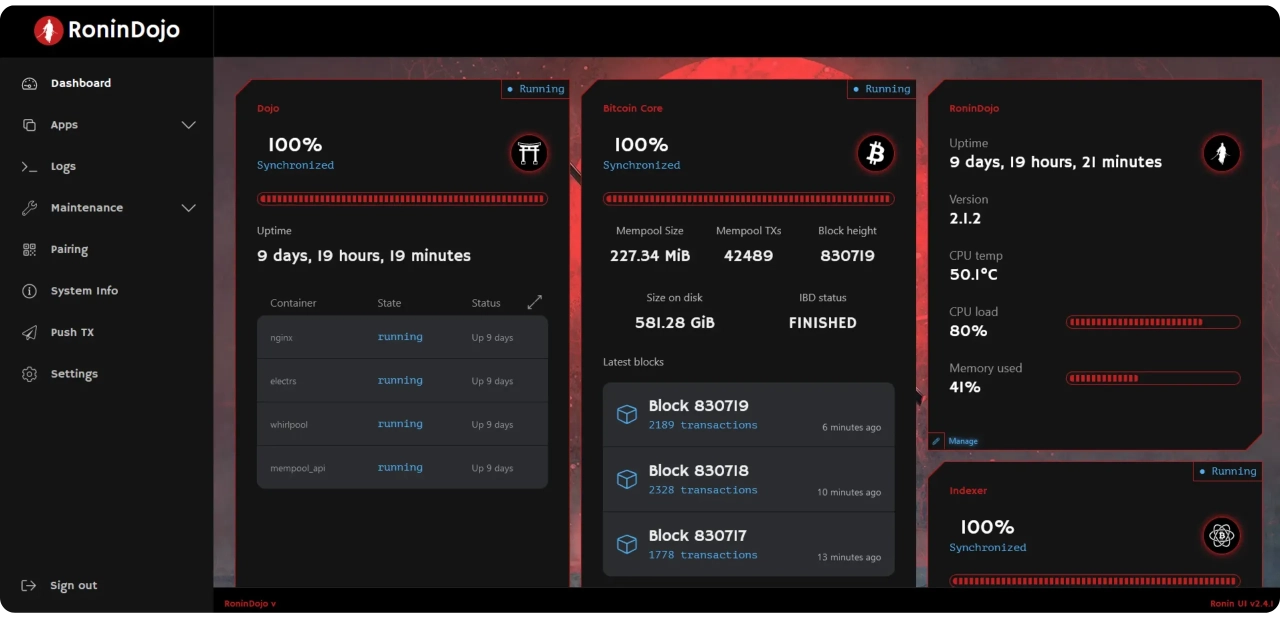1280x618 pixels.
Task: Click the Logs terminal prompt icon
Action: (x=30, y=167)
